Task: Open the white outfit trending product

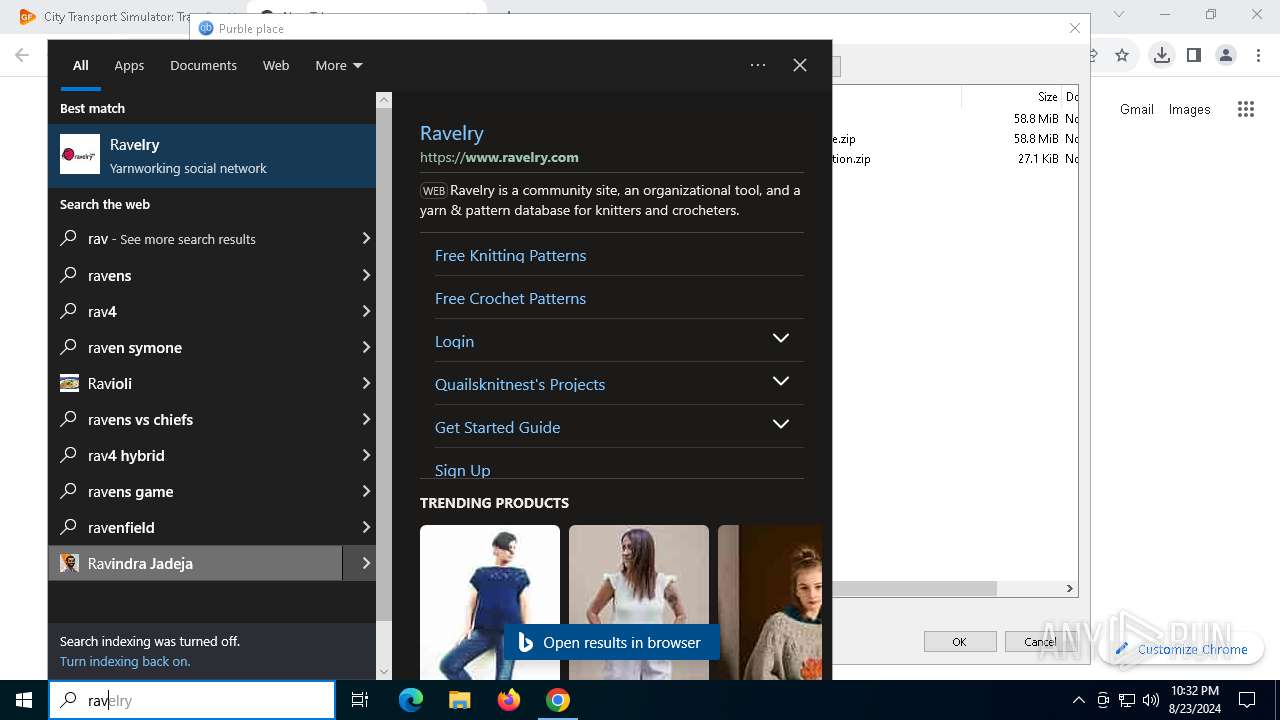Action: (x=639, y=602)
